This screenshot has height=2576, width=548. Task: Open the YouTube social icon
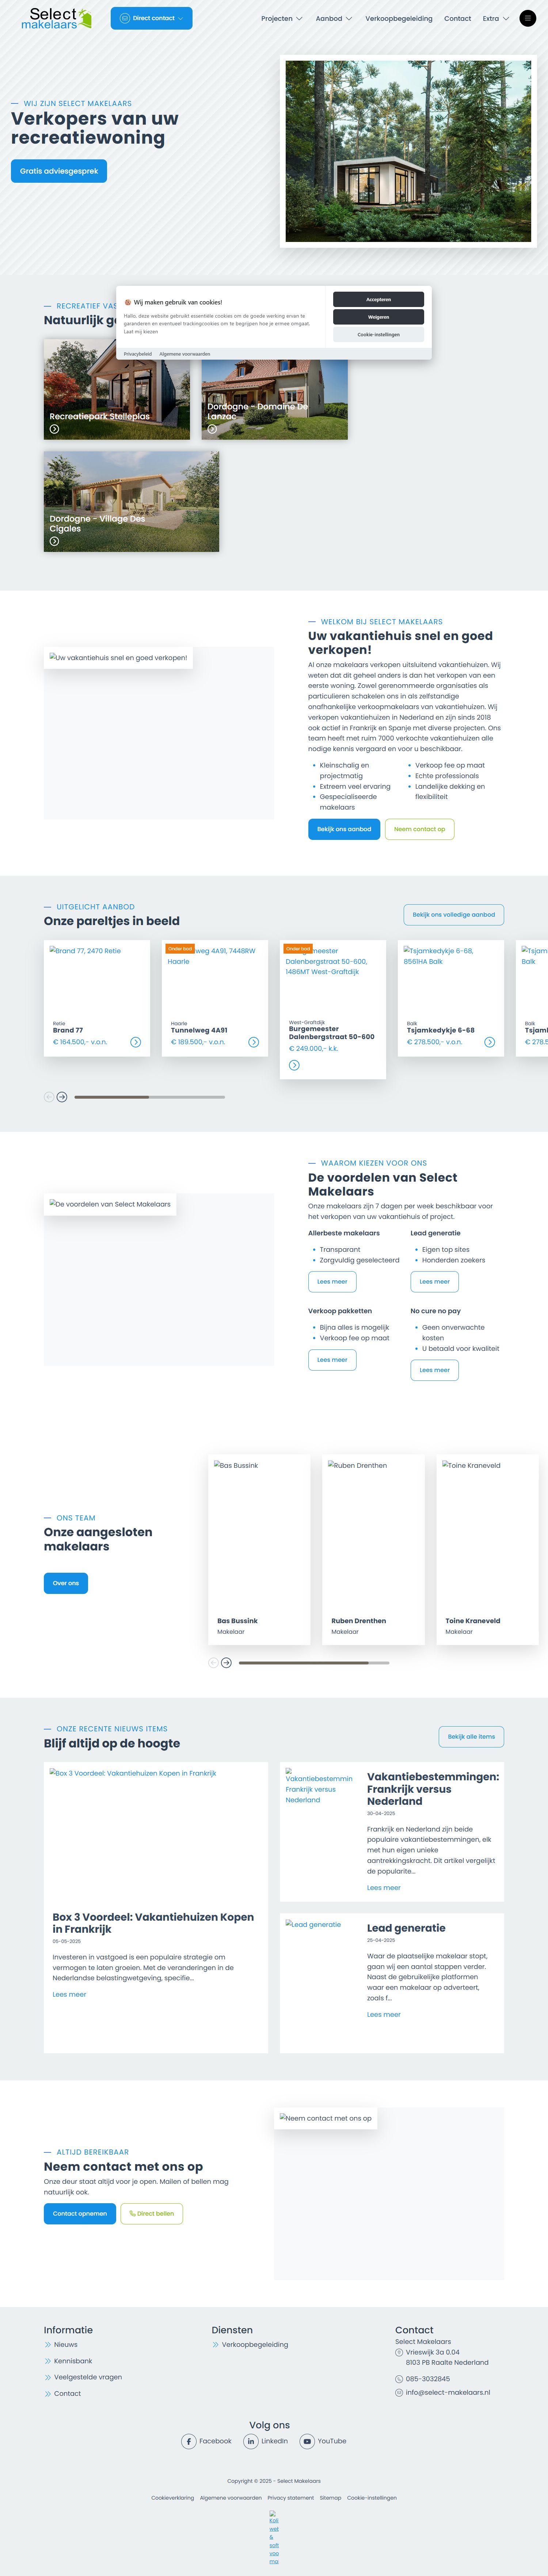[307, 2441]
